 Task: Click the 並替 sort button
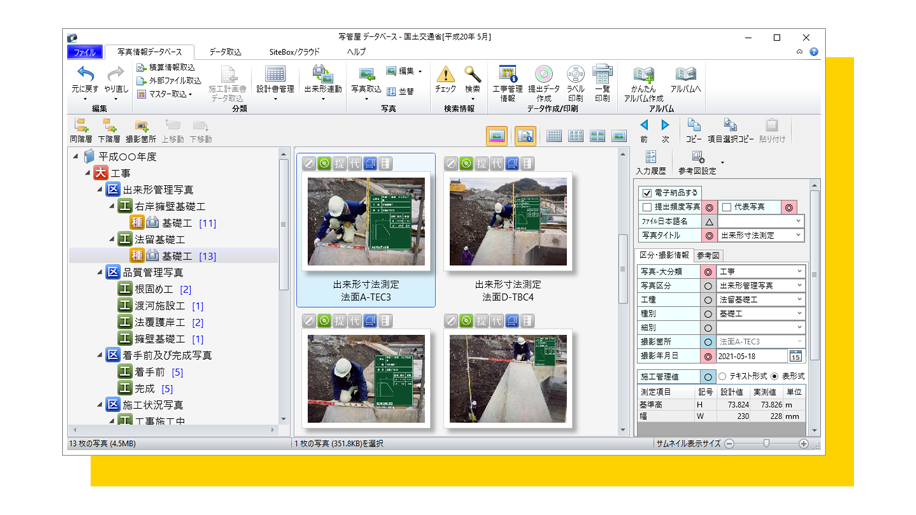(x=400, y=92)
